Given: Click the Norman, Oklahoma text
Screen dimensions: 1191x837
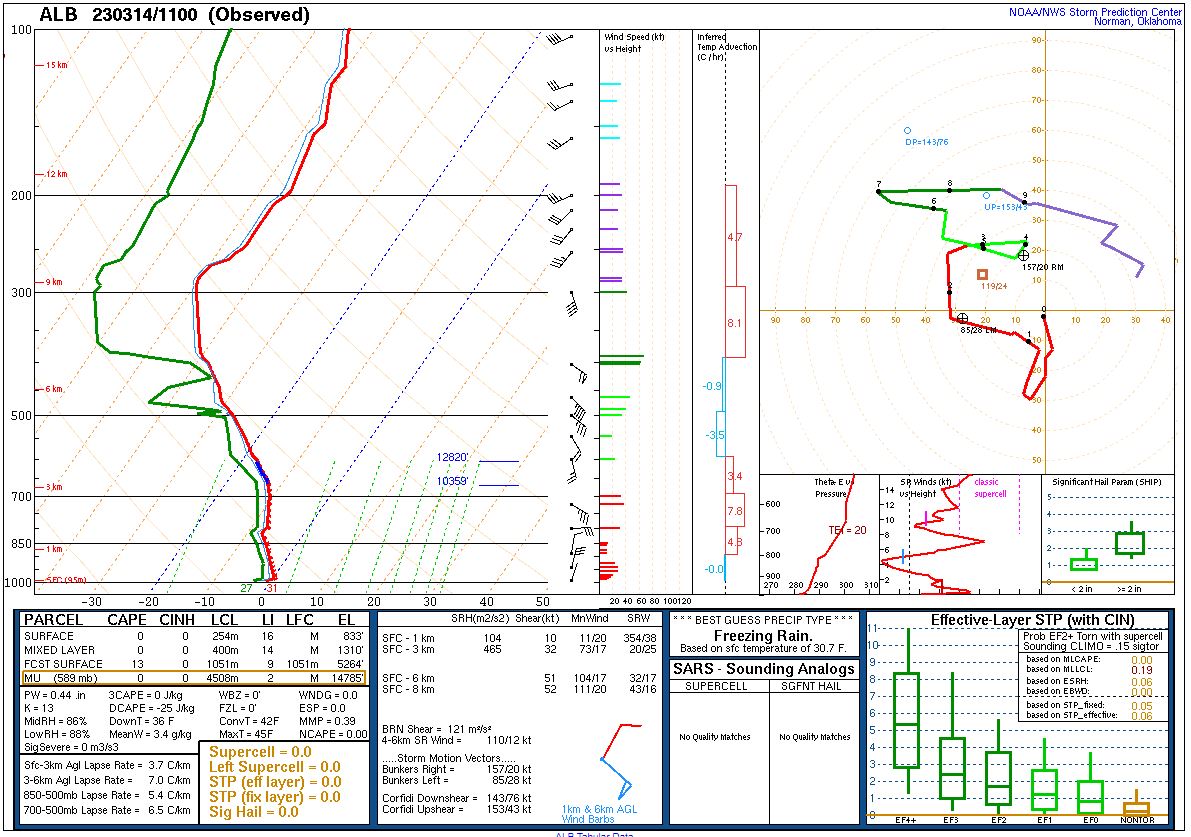Looking at the screenshot, I should click(1137, 21).
